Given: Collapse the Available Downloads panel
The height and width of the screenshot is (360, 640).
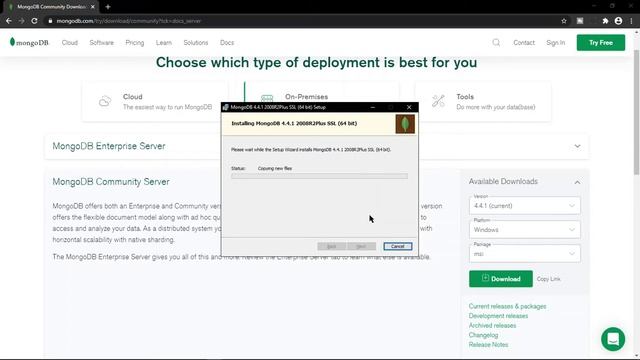Looking at the screenshot, I should pos(577,182).
